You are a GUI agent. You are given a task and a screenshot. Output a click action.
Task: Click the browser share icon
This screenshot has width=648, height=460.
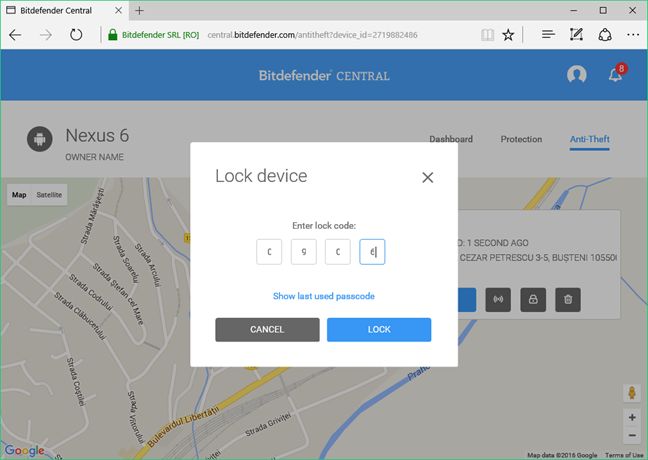point(605,35)
